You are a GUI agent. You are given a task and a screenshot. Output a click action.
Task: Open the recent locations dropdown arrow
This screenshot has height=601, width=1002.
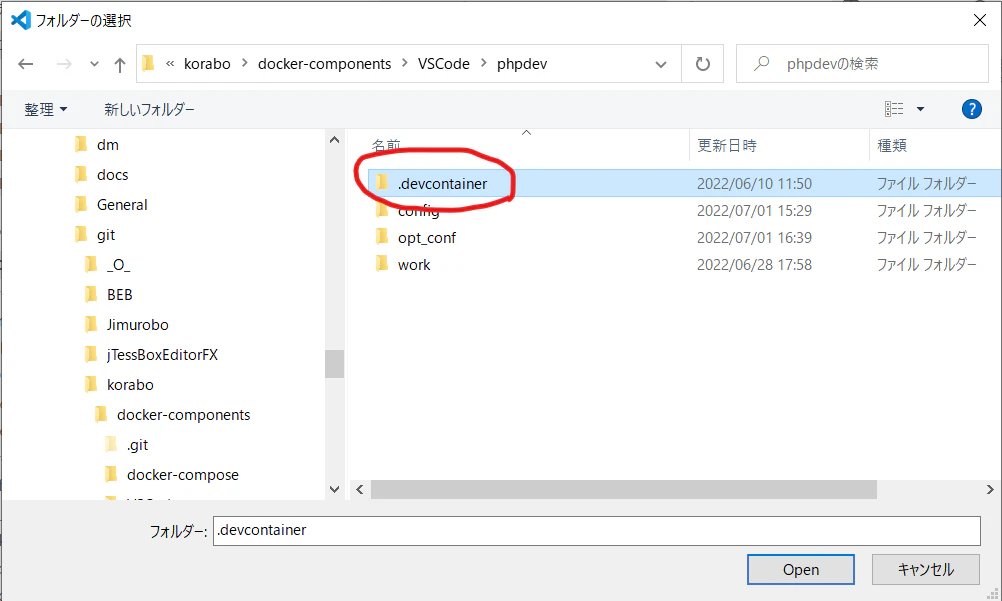(x=94, y=65)
